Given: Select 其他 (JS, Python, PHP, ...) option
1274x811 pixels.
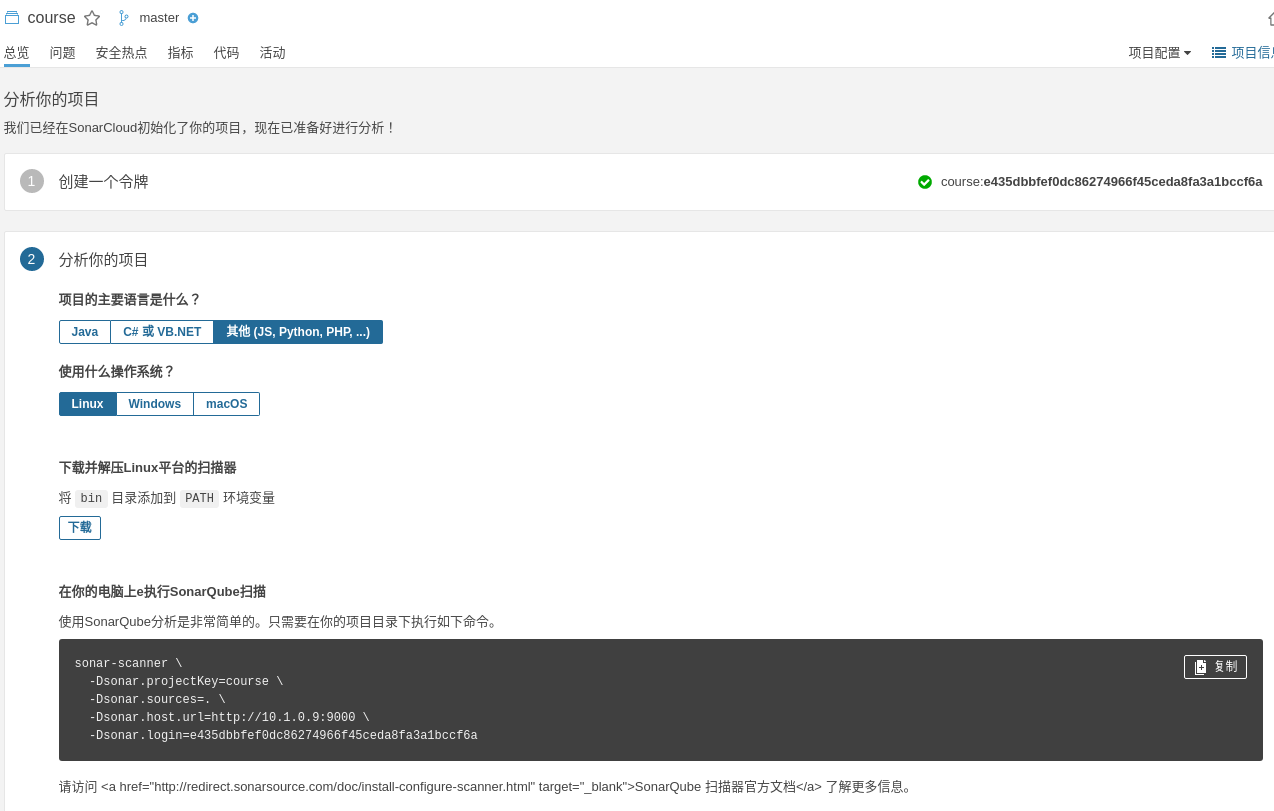Looking at the screenshot, I should (x=298, y=332).
